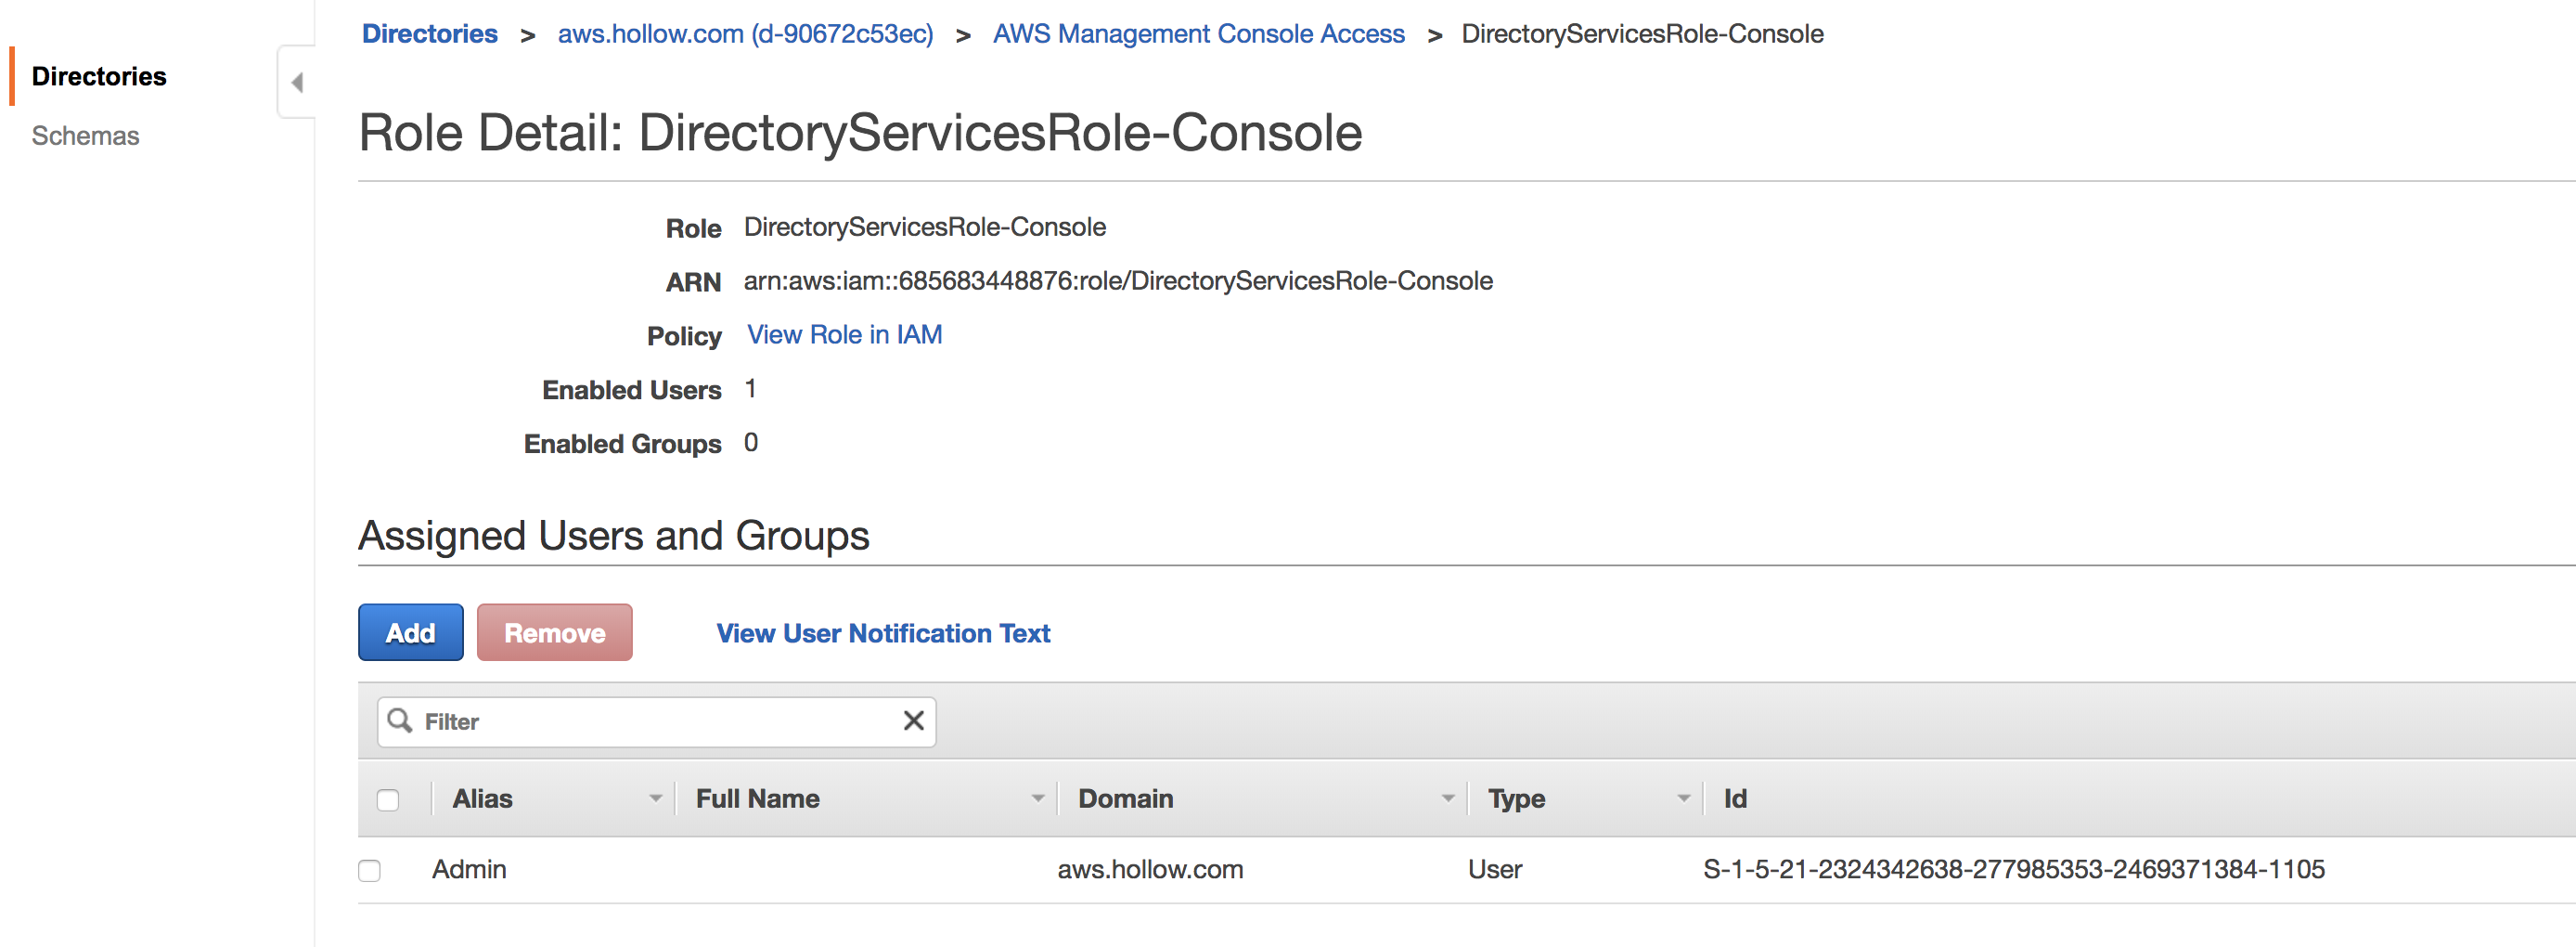The image size is (2576, 947).
Task: Open the Alias column dropdown arrow
Action: coord(655,798)
